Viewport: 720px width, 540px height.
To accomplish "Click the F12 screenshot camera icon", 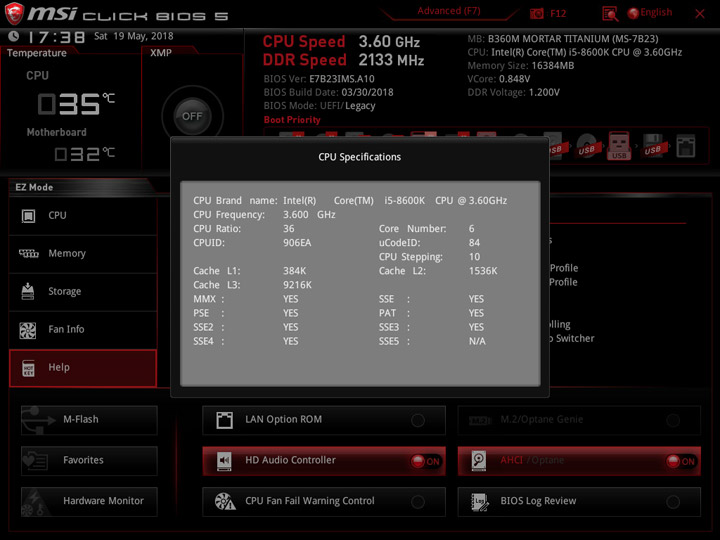I will (x=536, y=14).
